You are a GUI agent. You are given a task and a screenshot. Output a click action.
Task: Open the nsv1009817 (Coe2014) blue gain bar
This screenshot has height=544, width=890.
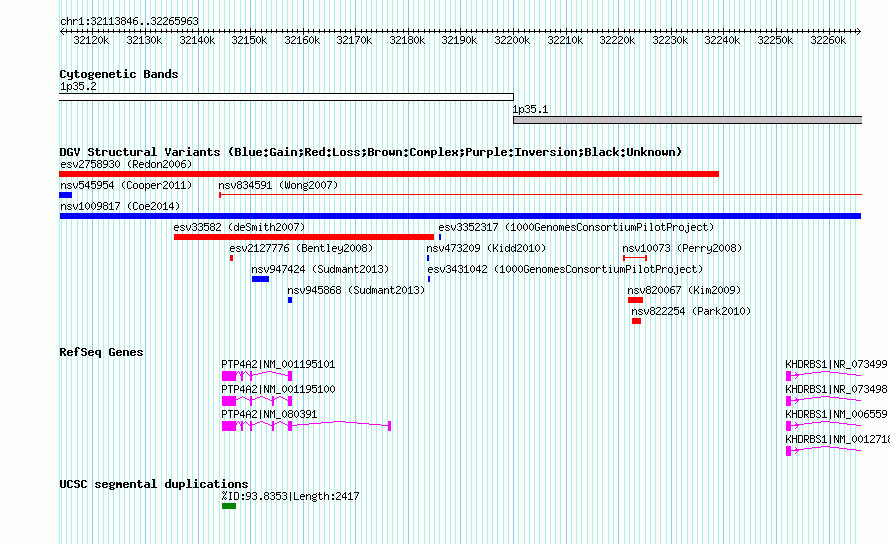460,216
